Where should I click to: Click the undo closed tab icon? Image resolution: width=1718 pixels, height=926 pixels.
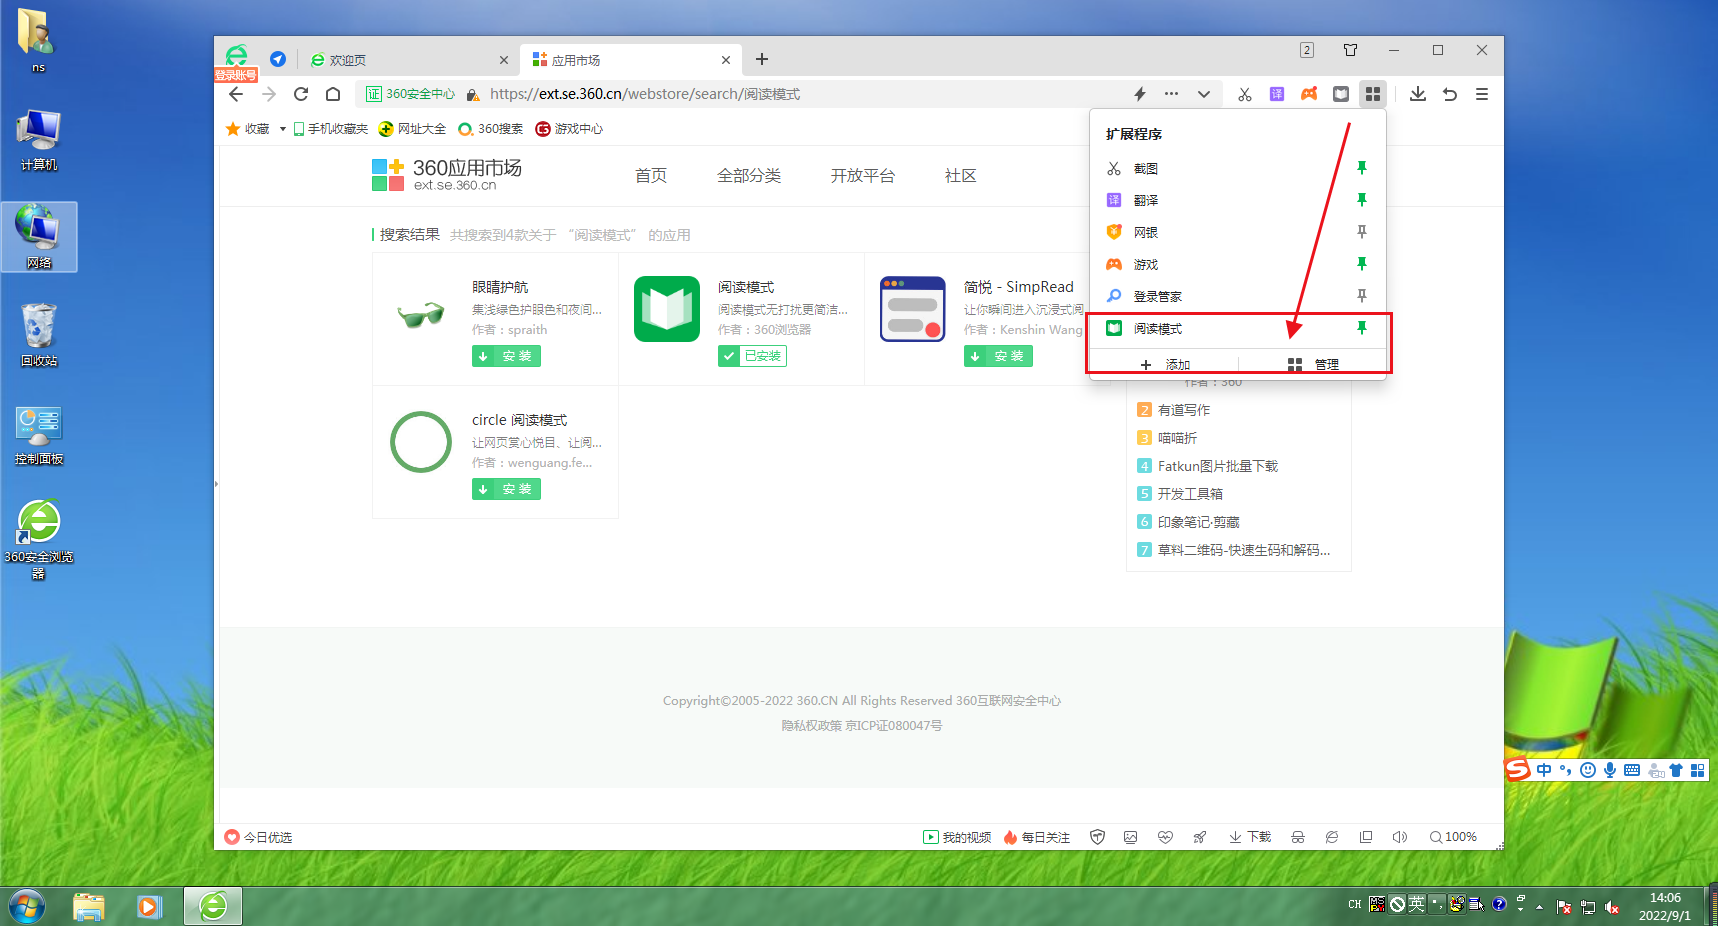click(1450, 94)
